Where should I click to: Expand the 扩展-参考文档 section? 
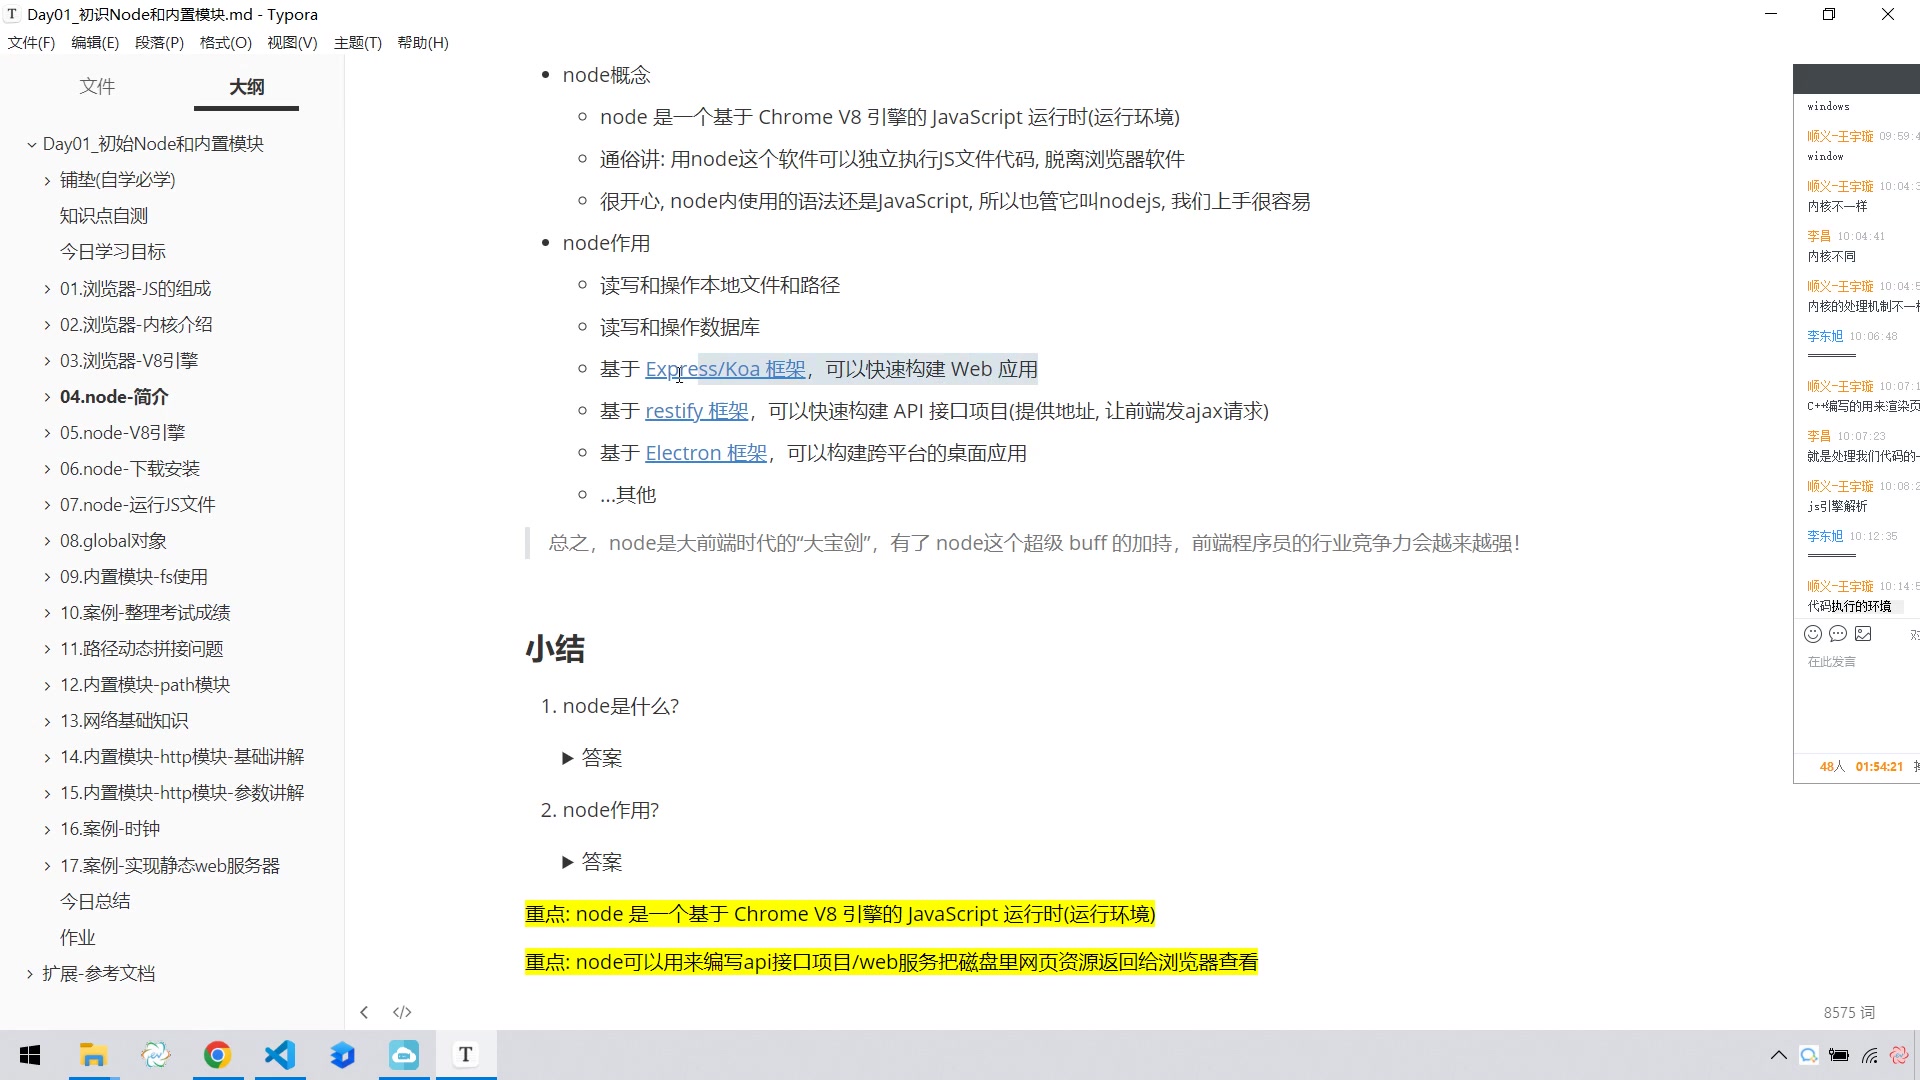[29, 973]
